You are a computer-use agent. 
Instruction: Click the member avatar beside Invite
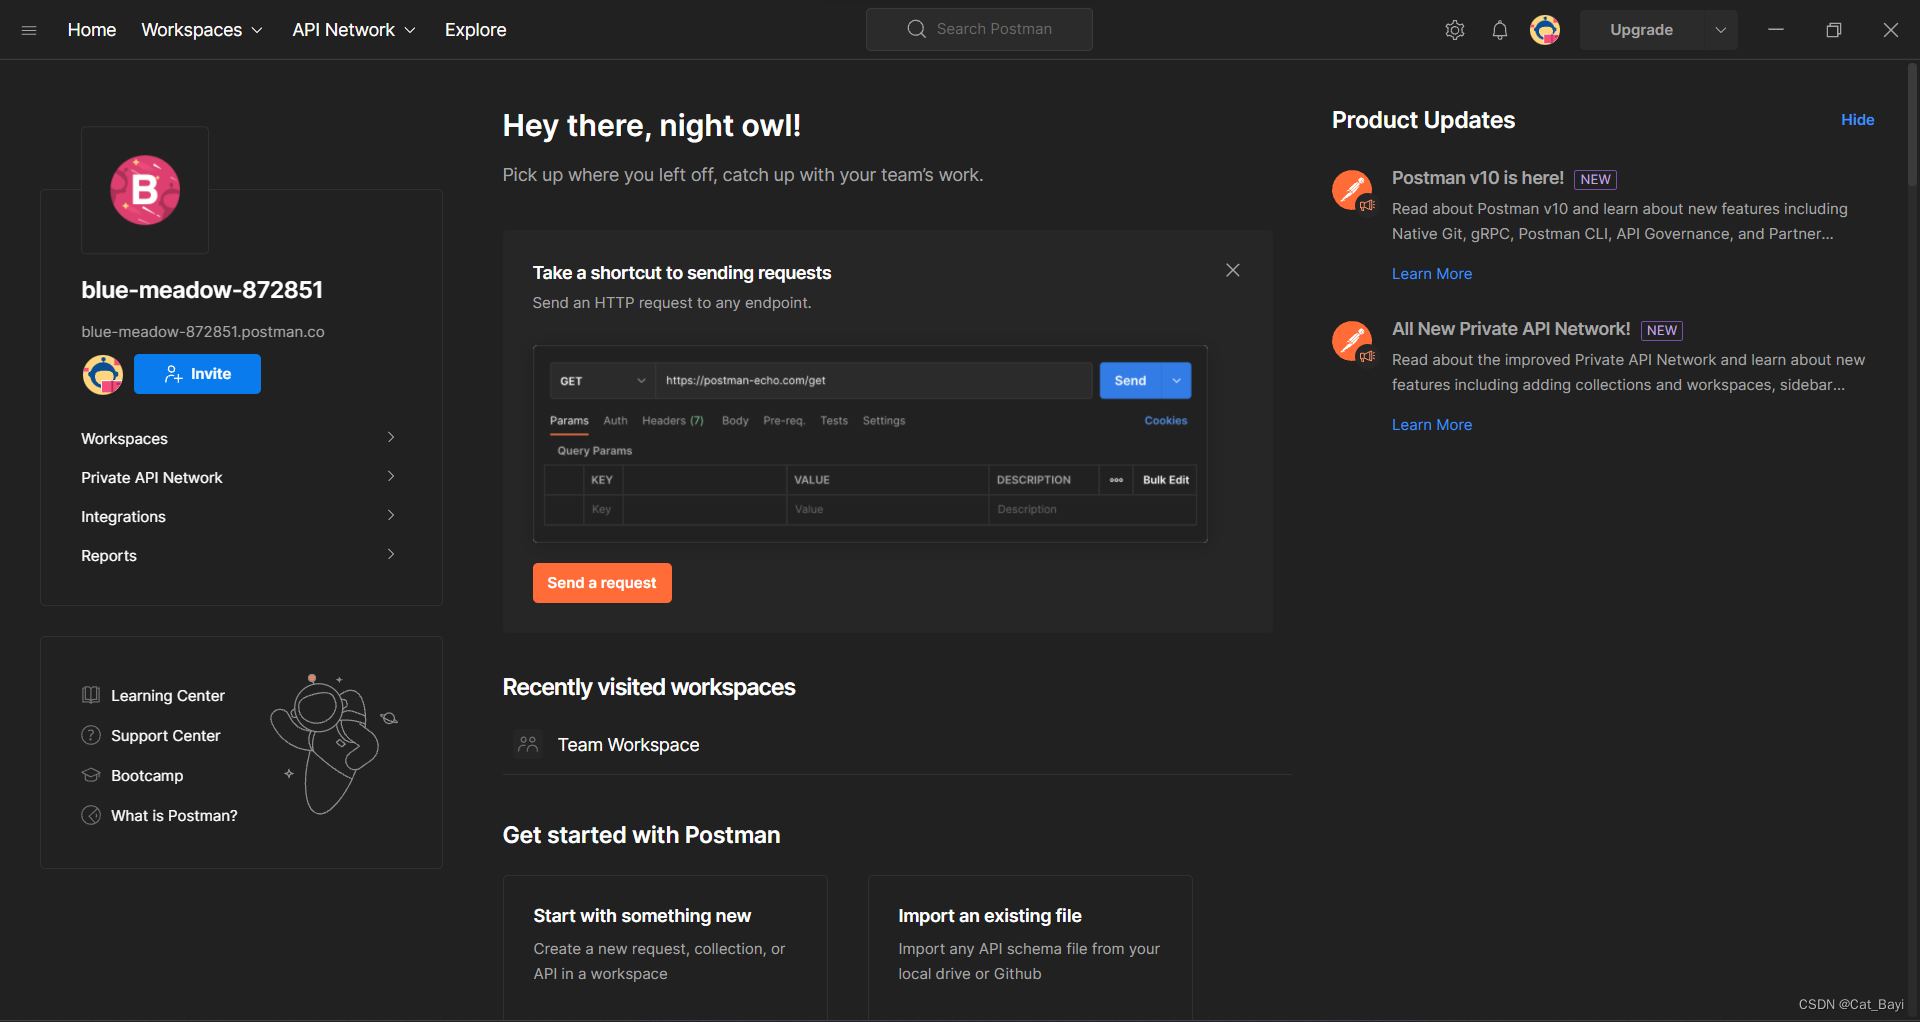(x=103, y=374)
